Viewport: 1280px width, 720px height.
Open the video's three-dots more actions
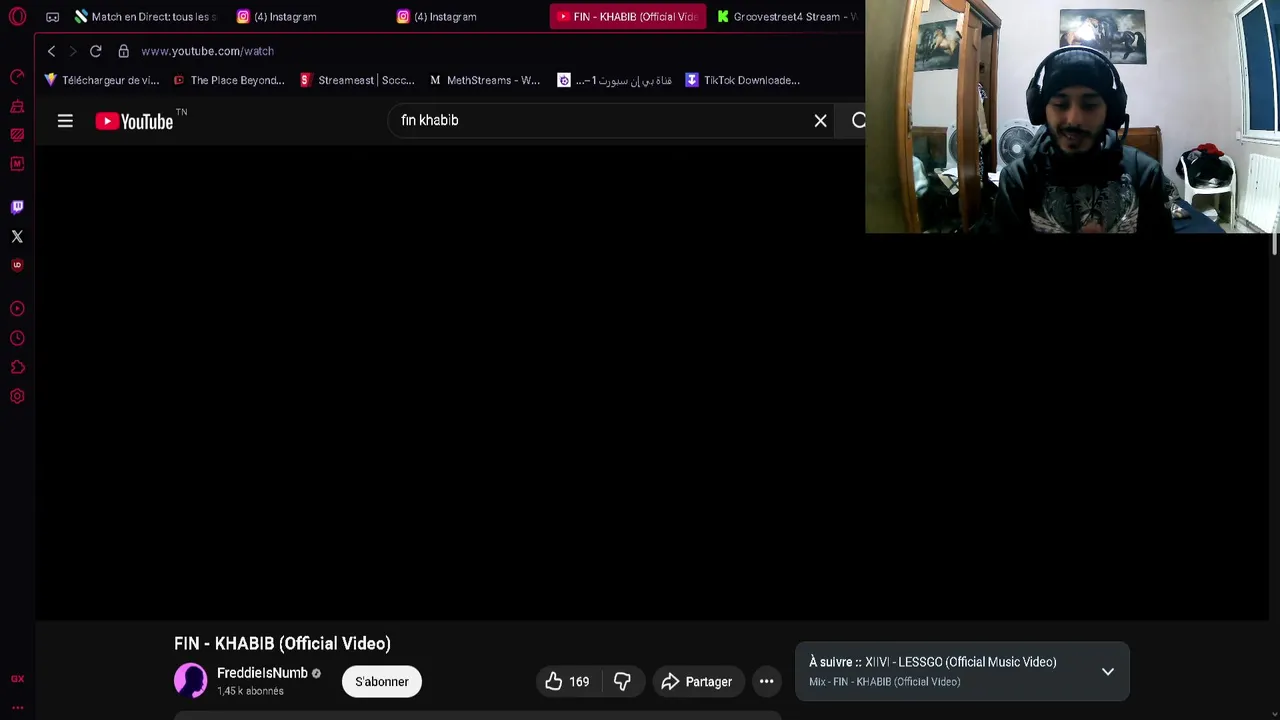(766, 682)
